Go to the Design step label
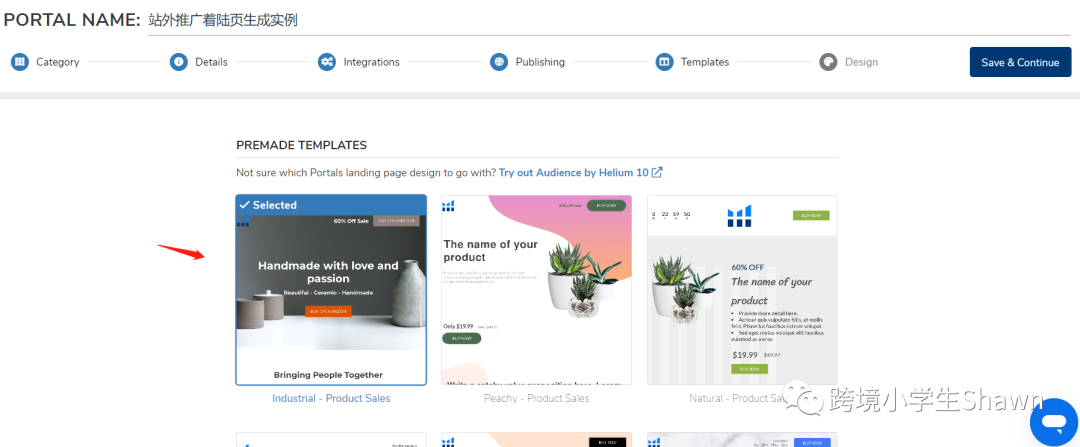Viewport: 1080px width, 447px height. click(862, 62)
